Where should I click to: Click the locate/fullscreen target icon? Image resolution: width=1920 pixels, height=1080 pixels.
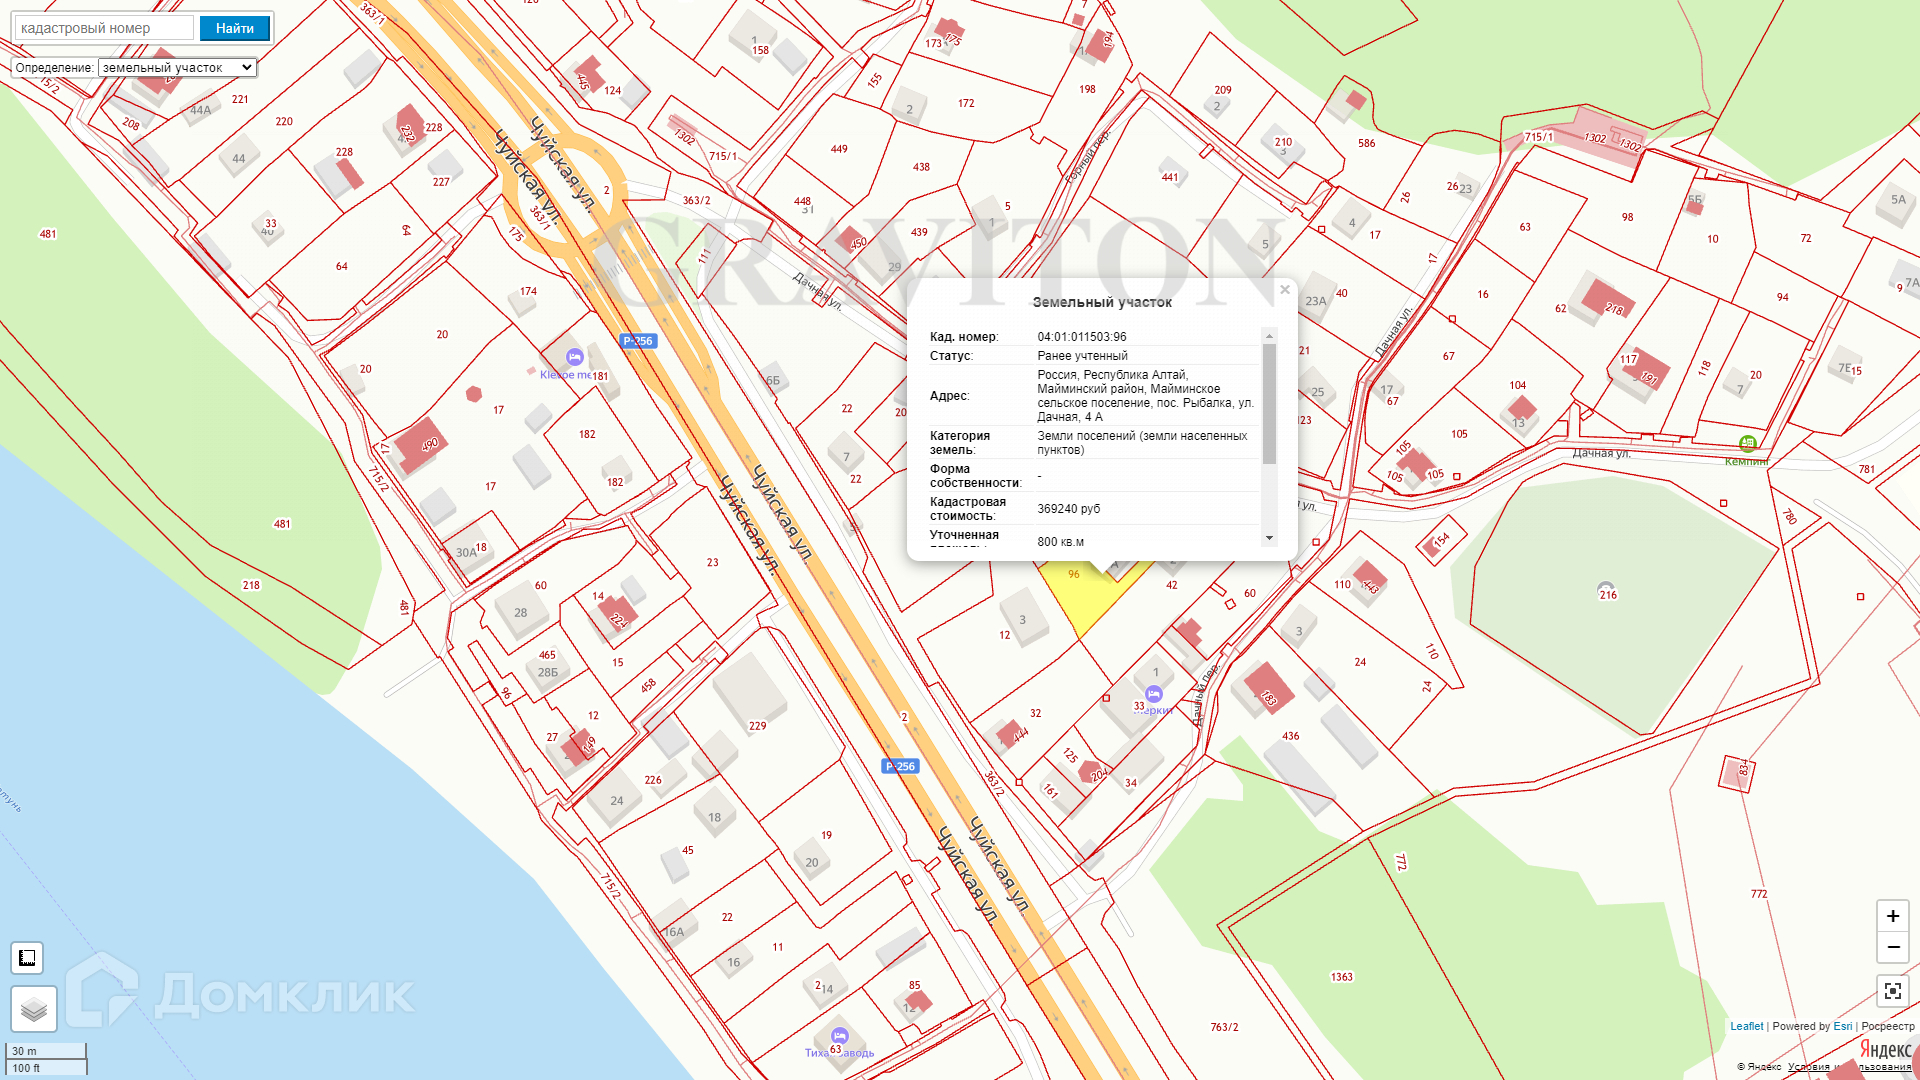(x=1892, y=991)
